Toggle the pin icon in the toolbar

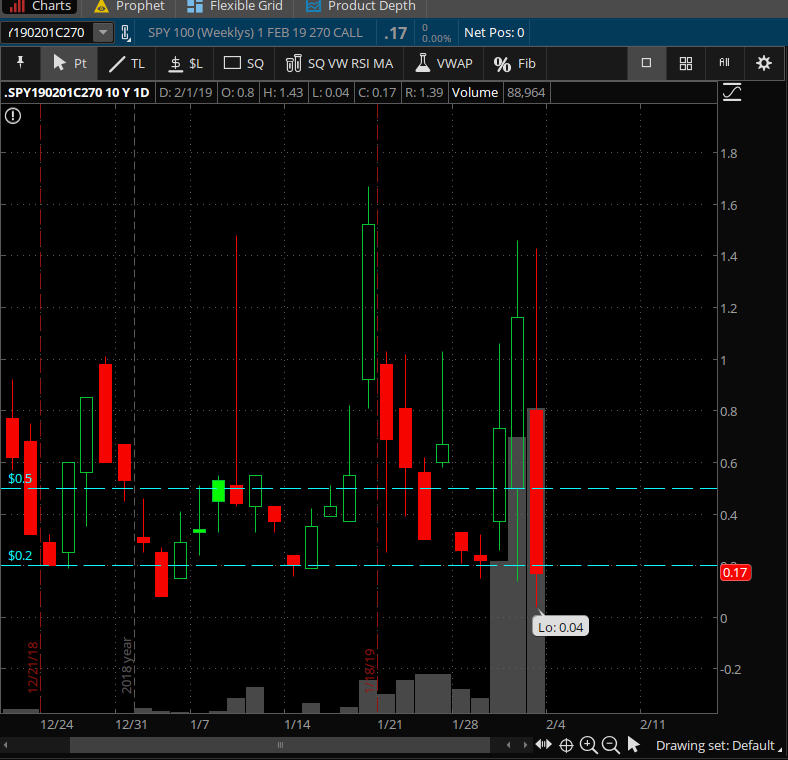click(x=20, y=63)
